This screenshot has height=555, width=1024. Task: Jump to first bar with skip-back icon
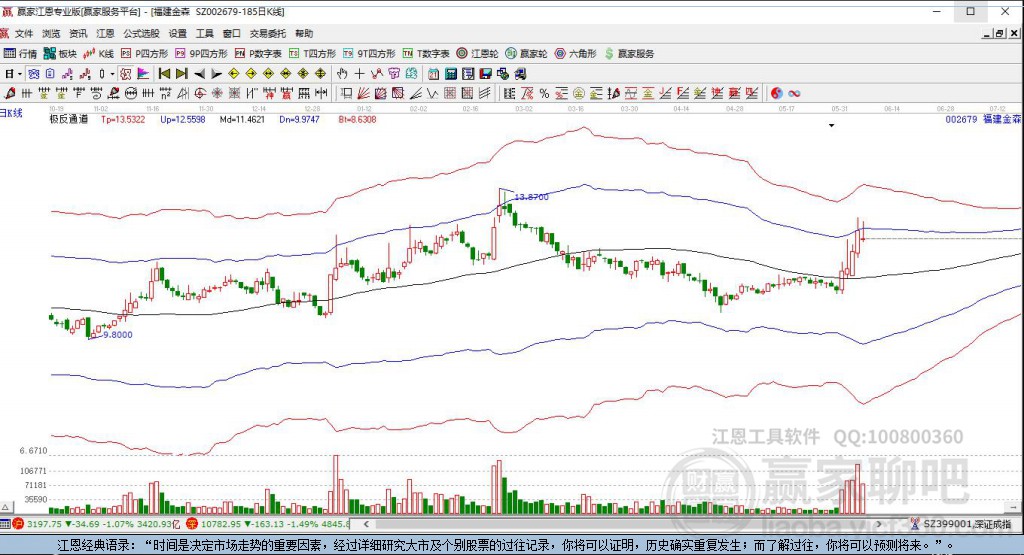(x=164, y=74)
